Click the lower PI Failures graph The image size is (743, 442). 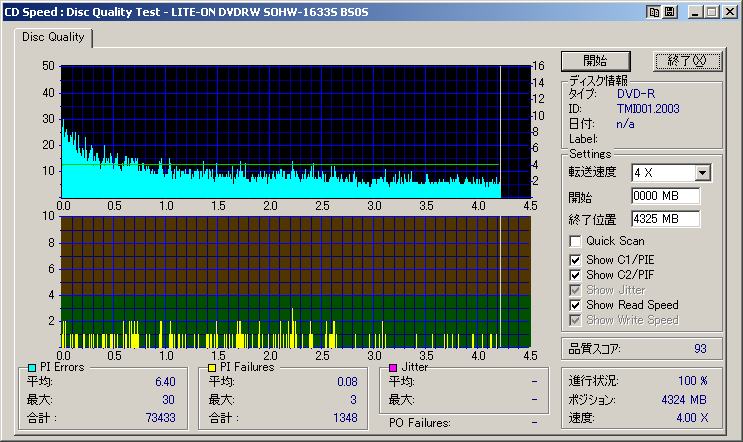pos(296,282)
